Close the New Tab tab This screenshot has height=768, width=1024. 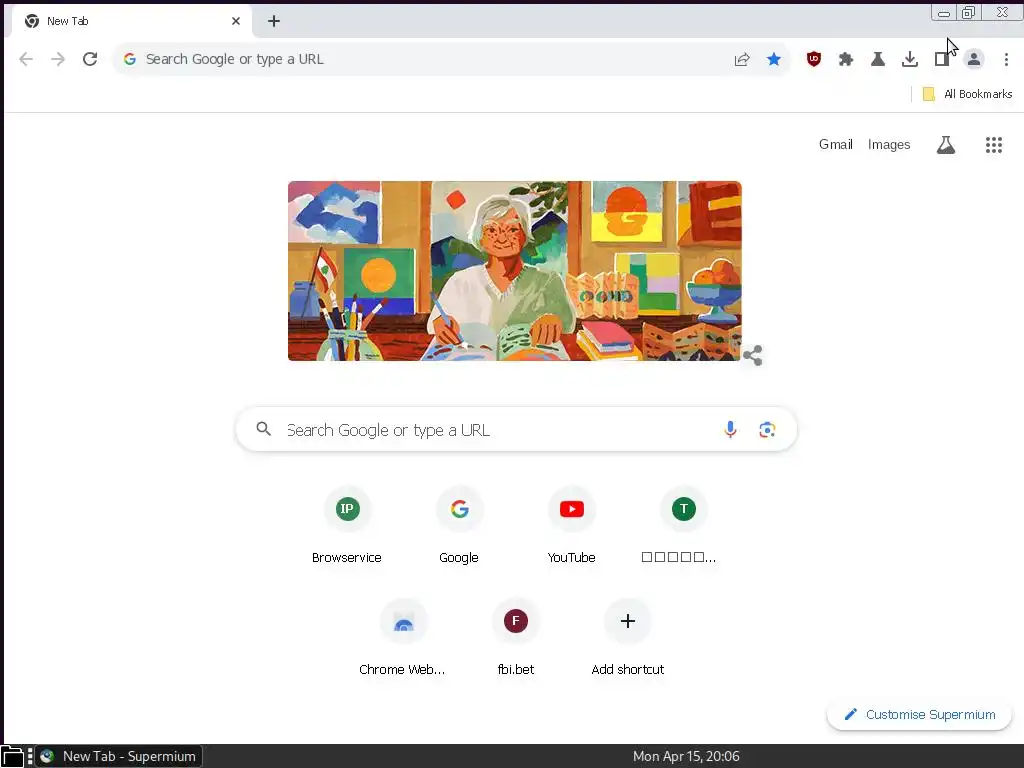236,21
